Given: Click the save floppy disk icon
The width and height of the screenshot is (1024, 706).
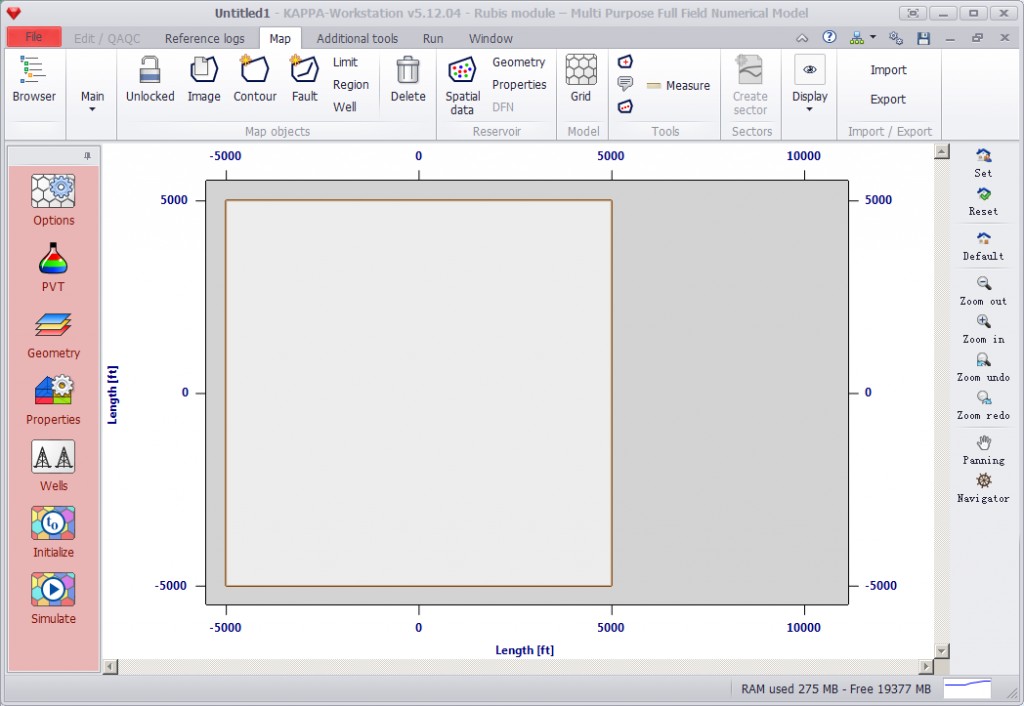Looking at the screenshot, I should pyautogui.click(x=923, y=39).
